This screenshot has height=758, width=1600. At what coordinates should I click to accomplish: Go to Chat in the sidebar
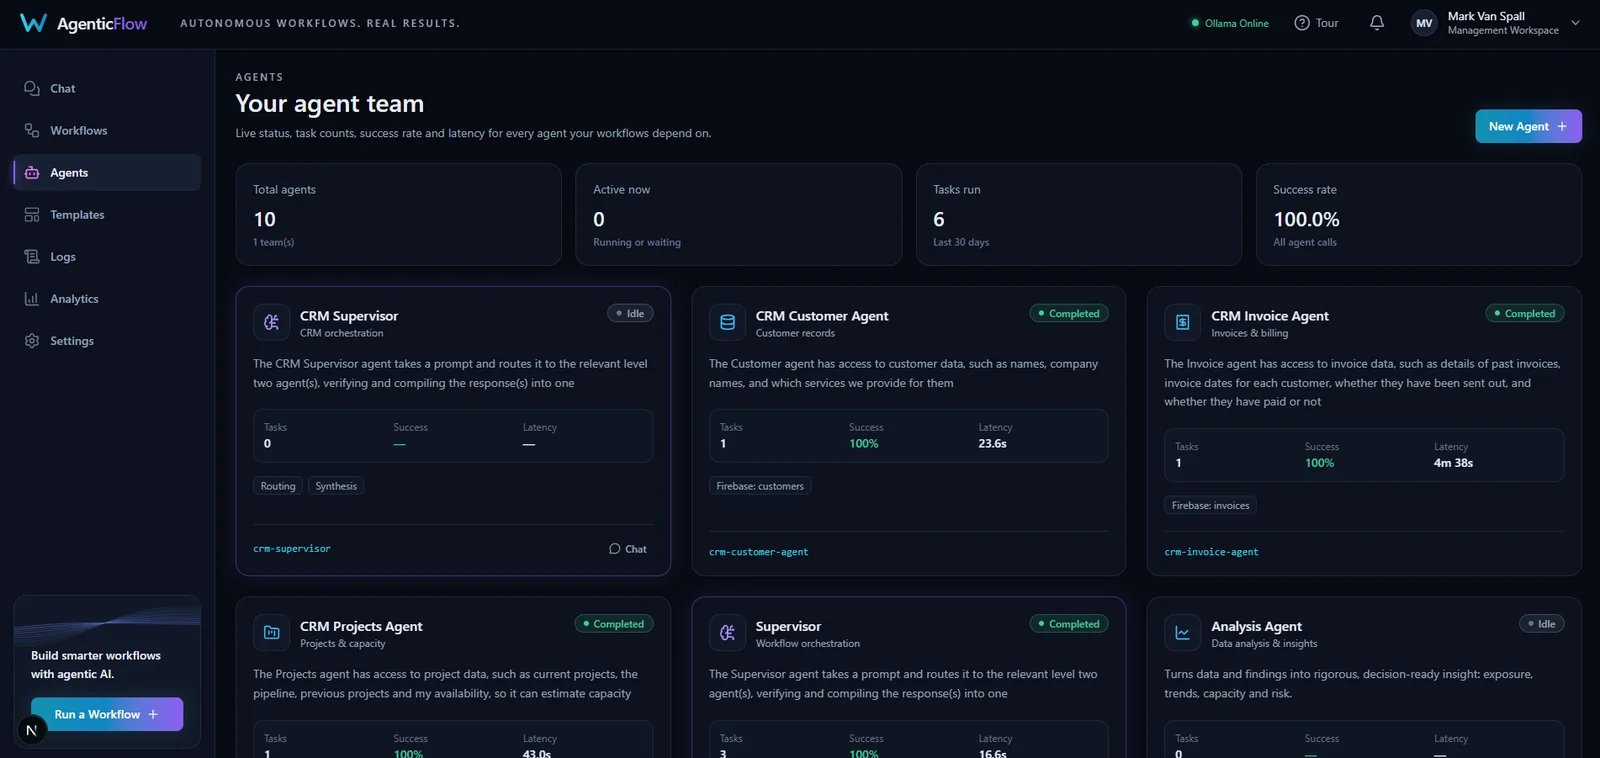(107, 88)
